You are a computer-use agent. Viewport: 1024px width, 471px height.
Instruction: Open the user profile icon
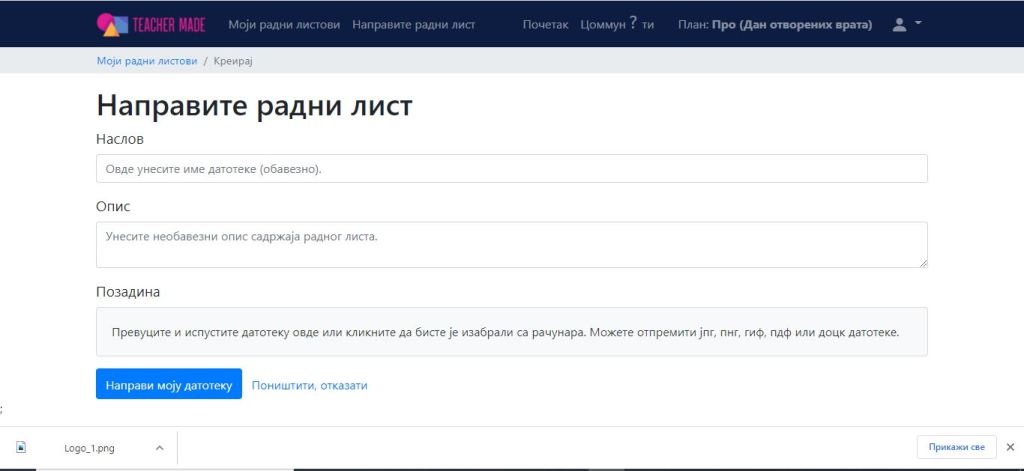899,24
